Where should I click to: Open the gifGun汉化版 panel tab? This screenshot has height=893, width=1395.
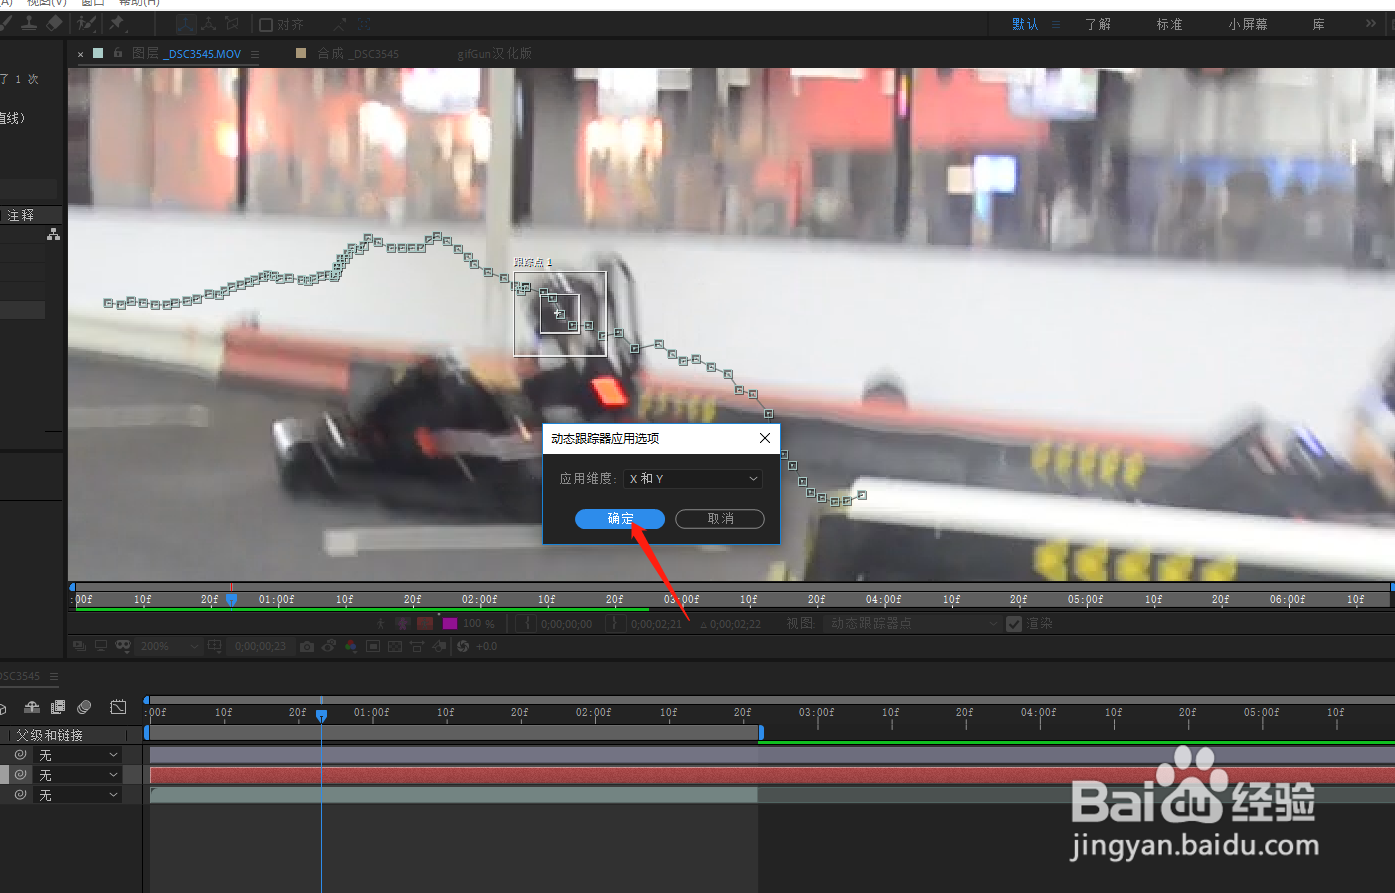(494, 53)
